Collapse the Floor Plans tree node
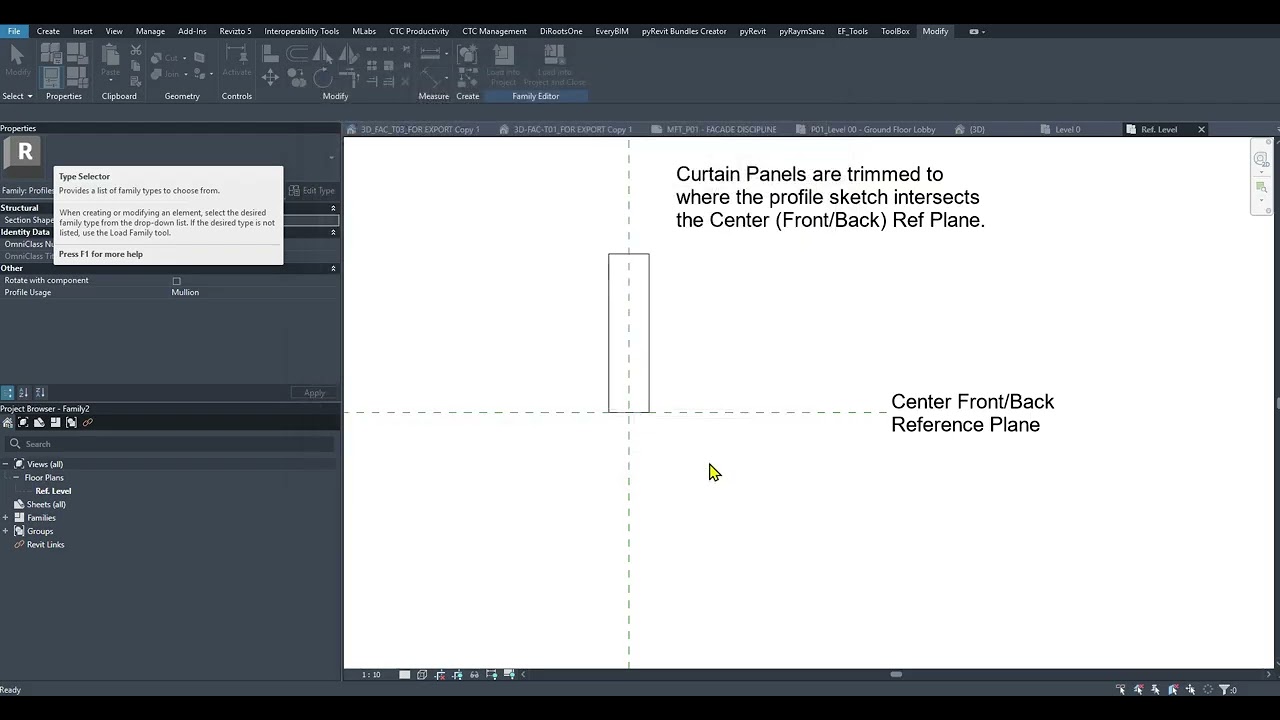1280x720 pixels. point(16,478)
